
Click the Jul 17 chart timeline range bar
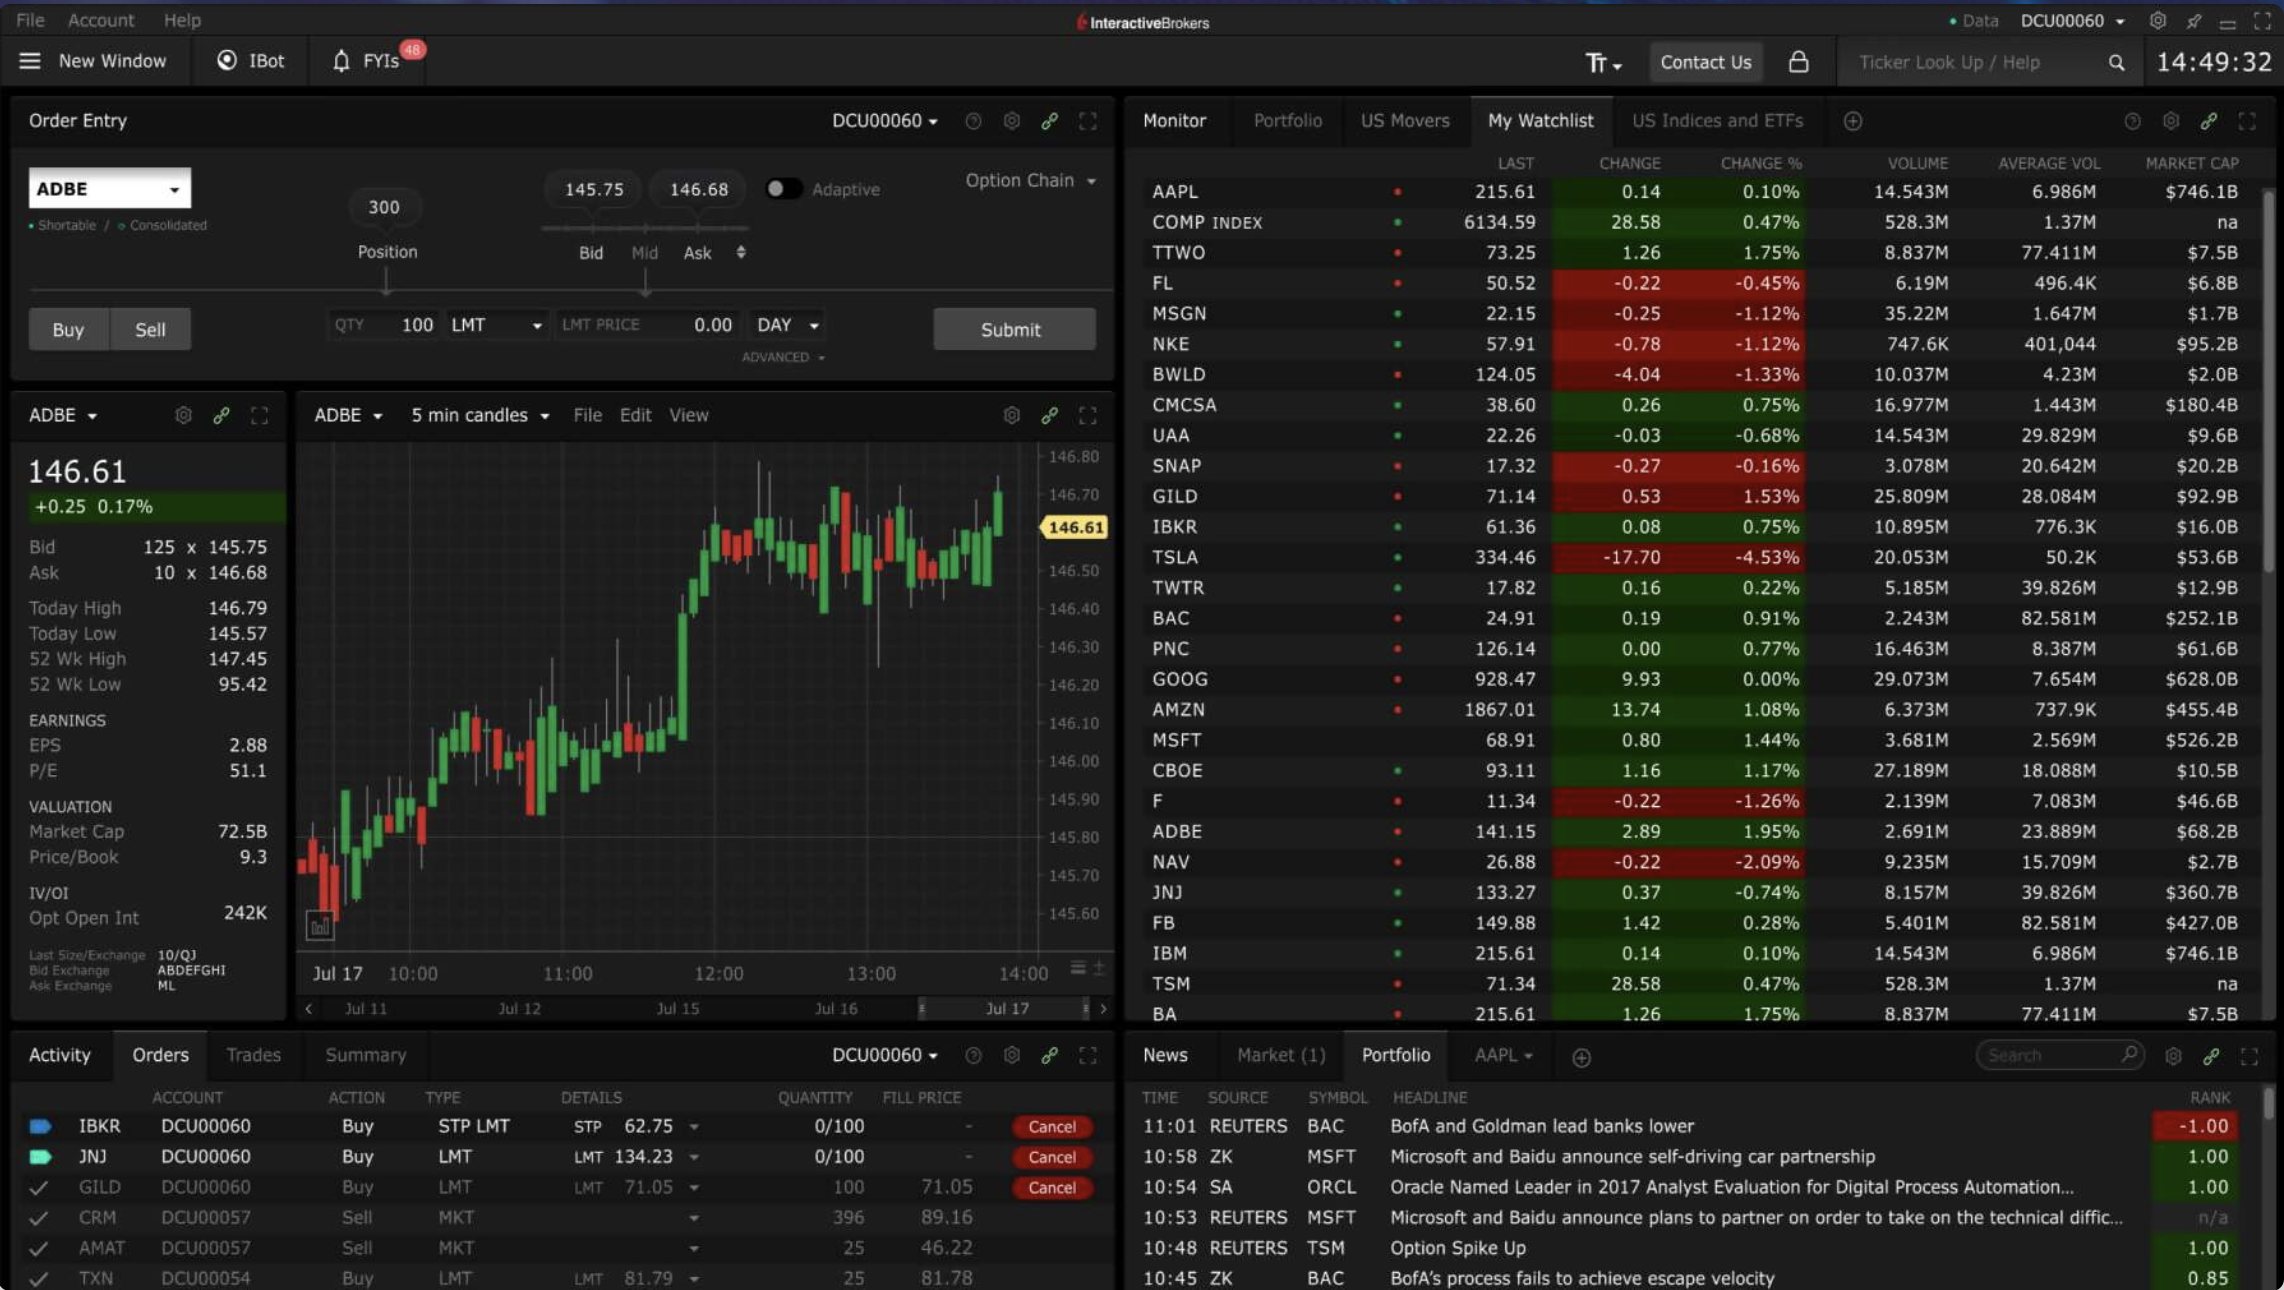(x=1004, y=1008)
